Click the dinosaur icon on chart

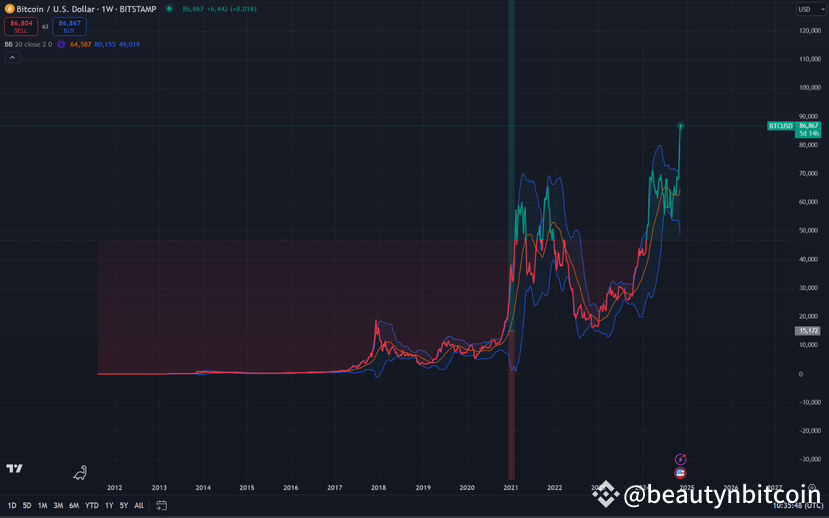tap(80, 473)
